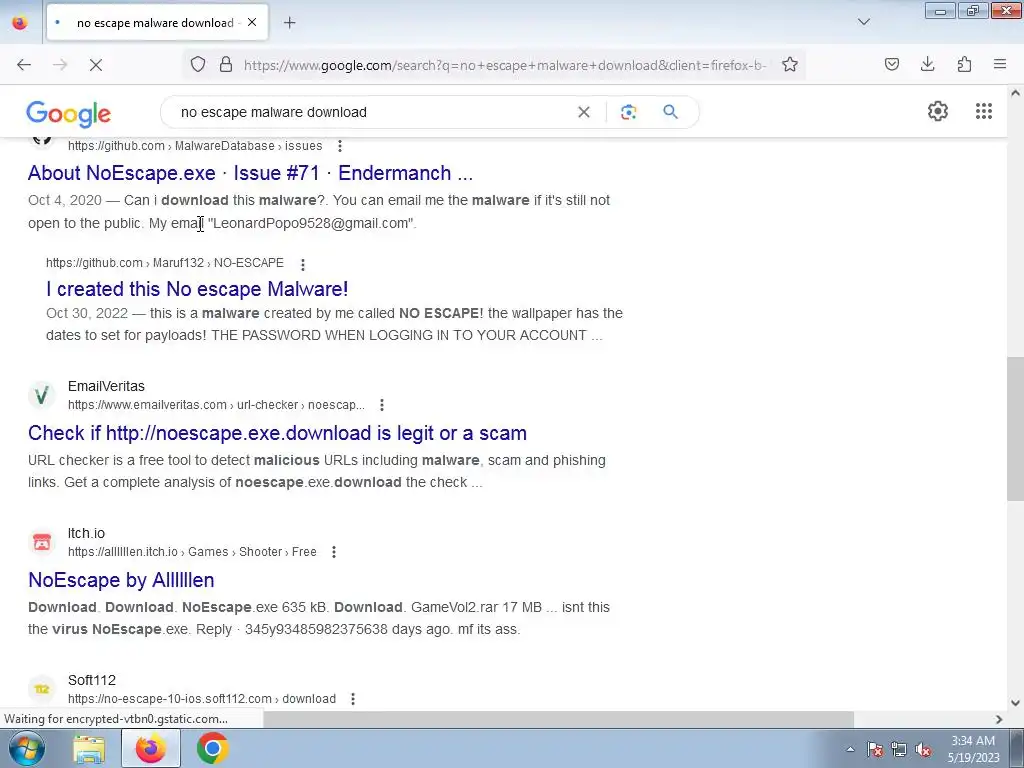Click the Firefox back arrow button
The image size is (1024, 768).
point(24,65)
